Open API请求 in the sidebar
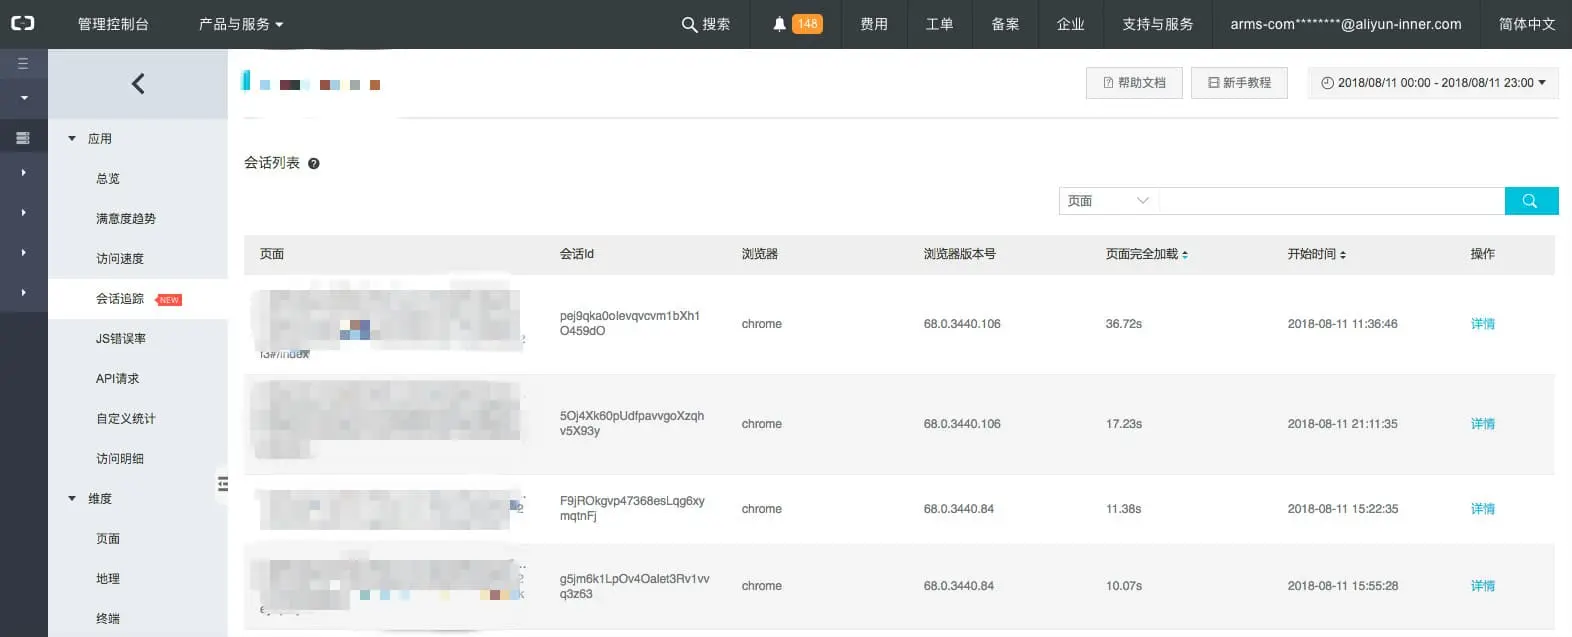Image resolution: width=1572 pixels, height=637 pixels. coord(117,379)
